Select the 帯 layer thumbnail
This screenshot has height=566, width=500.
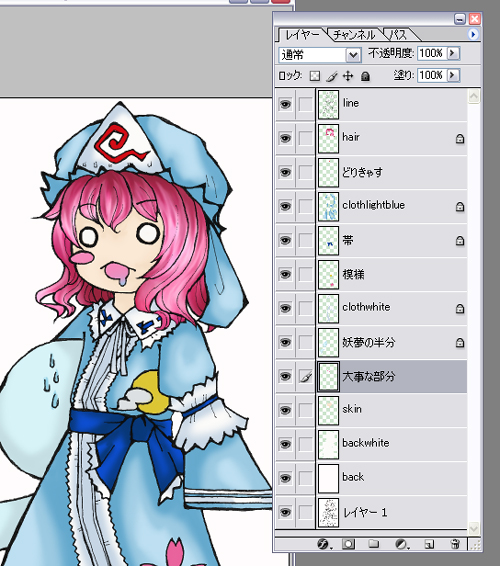[x=328, y=241]
